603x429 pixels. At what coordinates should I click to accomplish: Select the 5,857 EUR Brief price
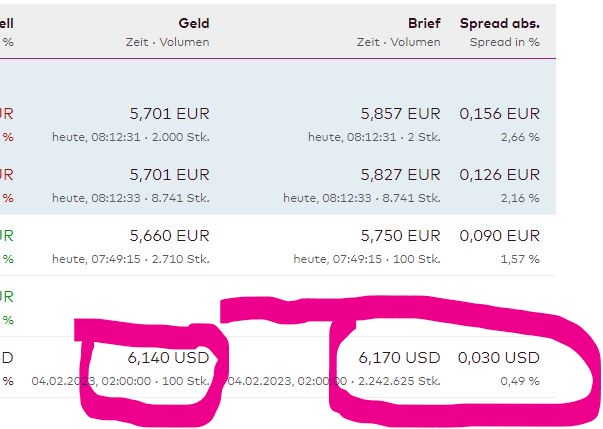point(400,114)
